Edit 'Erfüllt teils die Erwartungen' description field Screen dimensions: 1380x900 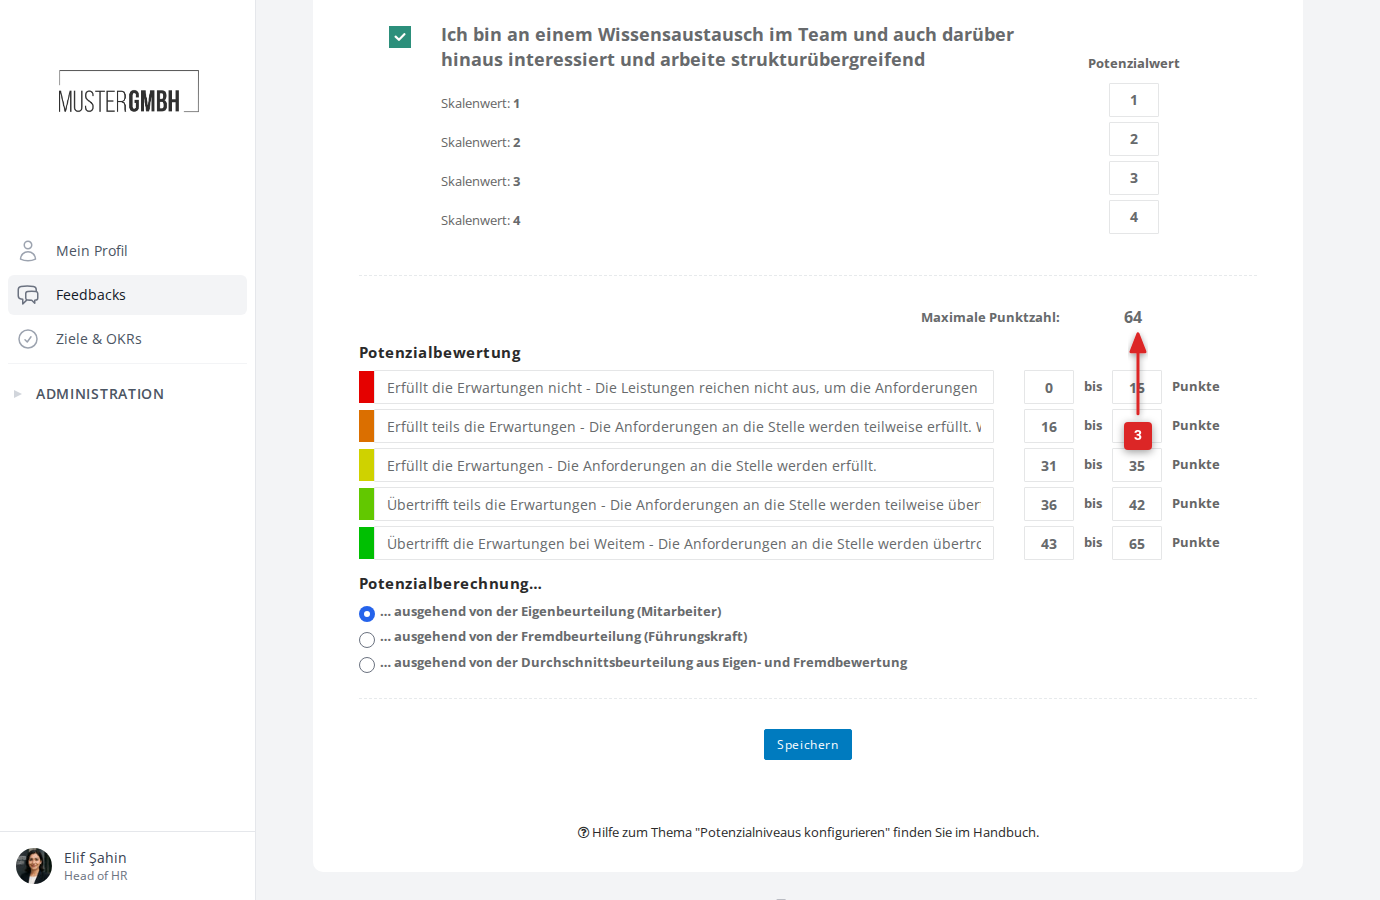click(x=684, y=426)
